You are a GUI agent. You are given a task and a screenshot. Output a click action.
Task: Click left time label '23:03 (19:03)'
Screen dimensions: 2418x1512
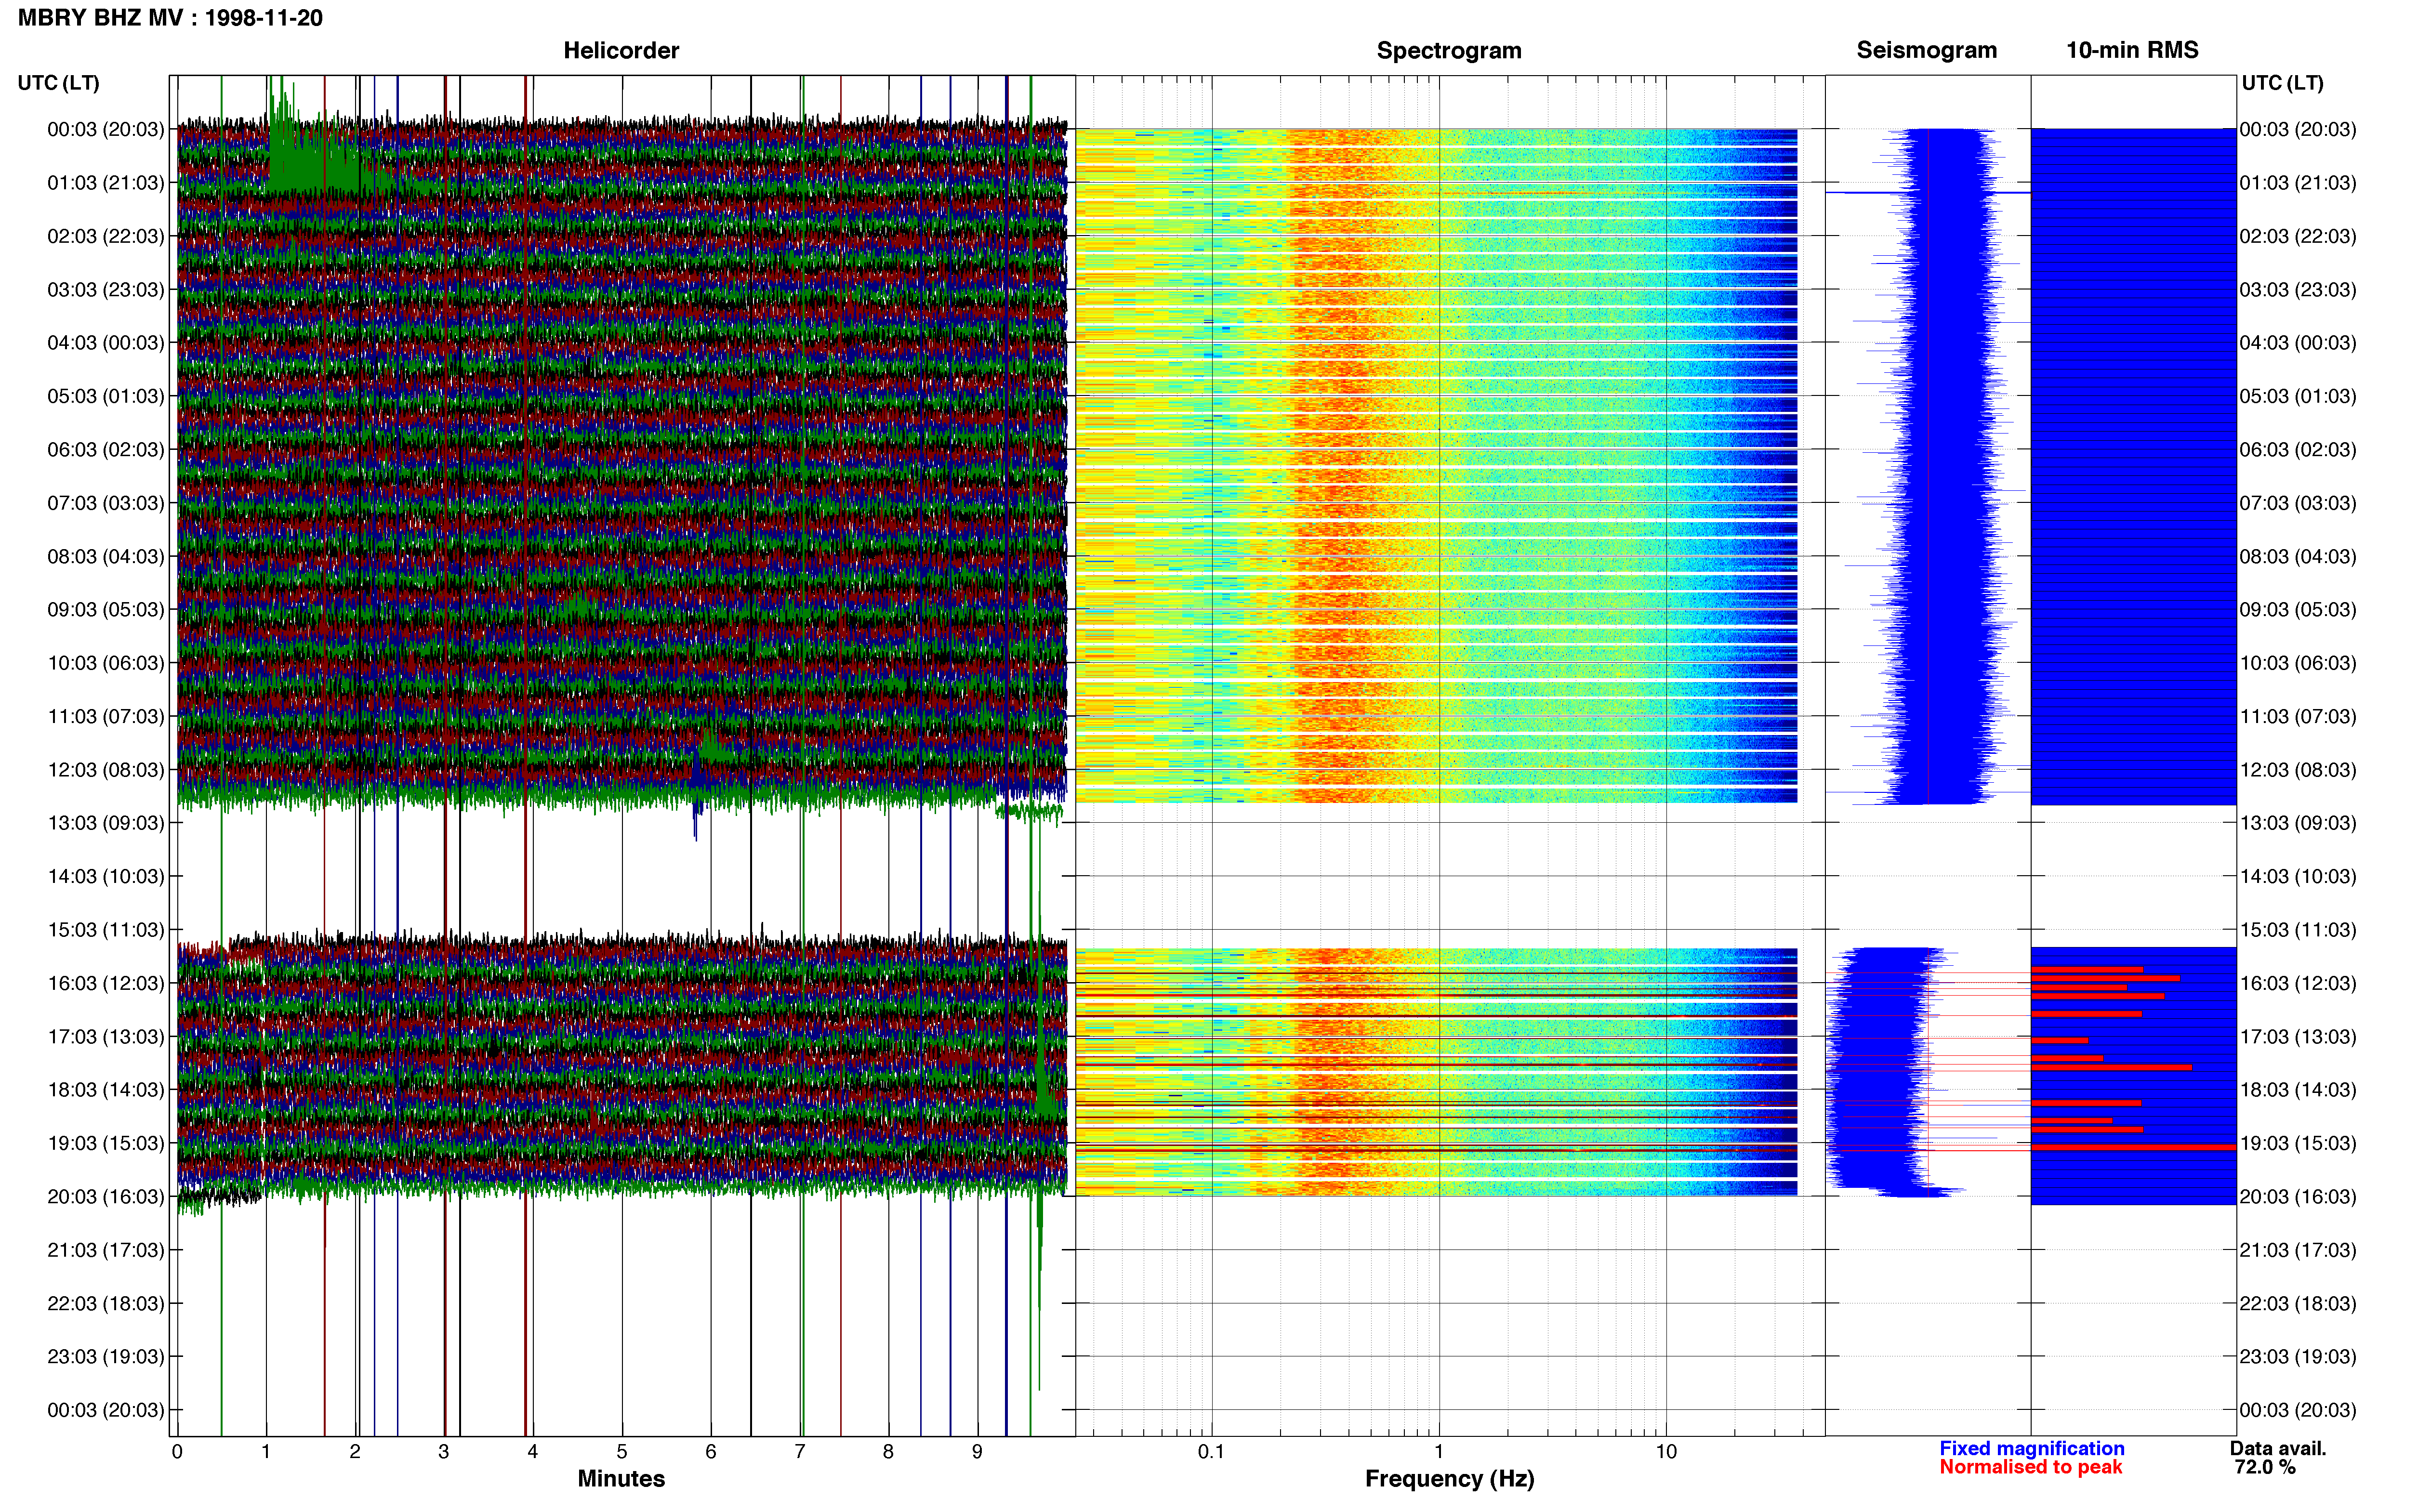(x=105, y=1356)
